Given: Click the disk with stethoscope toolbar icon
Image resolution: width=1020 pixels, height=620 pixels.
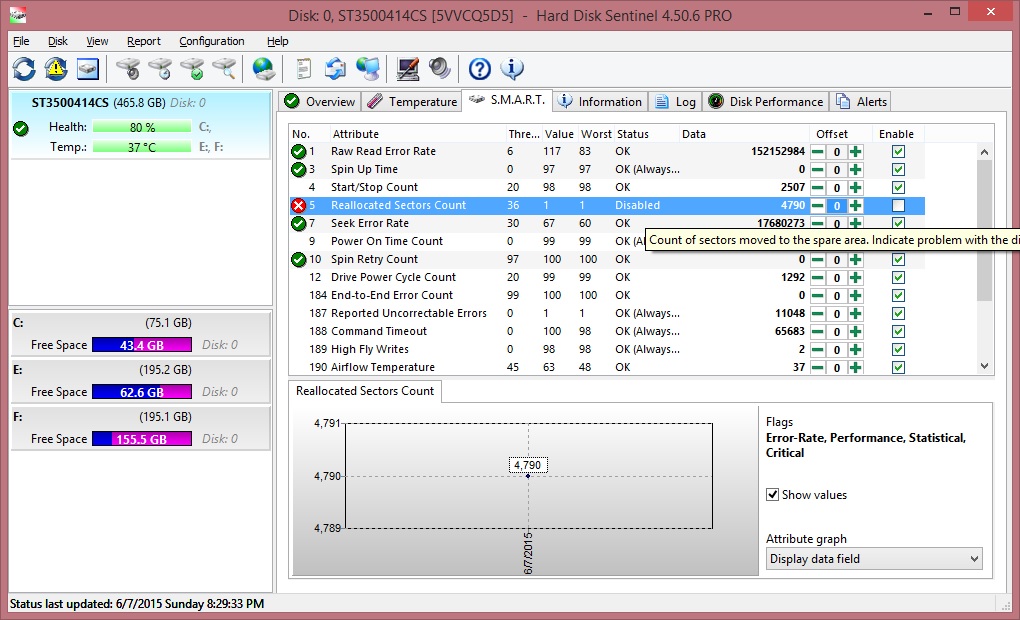Looking at the screenshot, I should point(128,68).
